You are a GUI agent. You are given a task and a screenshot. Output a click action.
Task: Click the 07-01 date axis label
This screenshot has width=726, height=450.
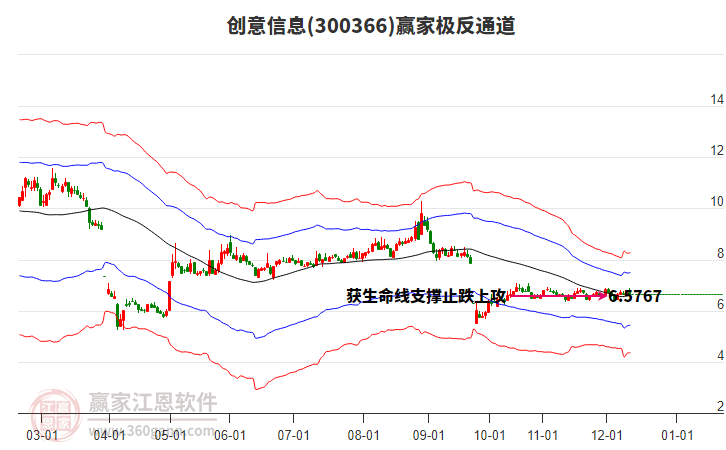click(294, 436)
